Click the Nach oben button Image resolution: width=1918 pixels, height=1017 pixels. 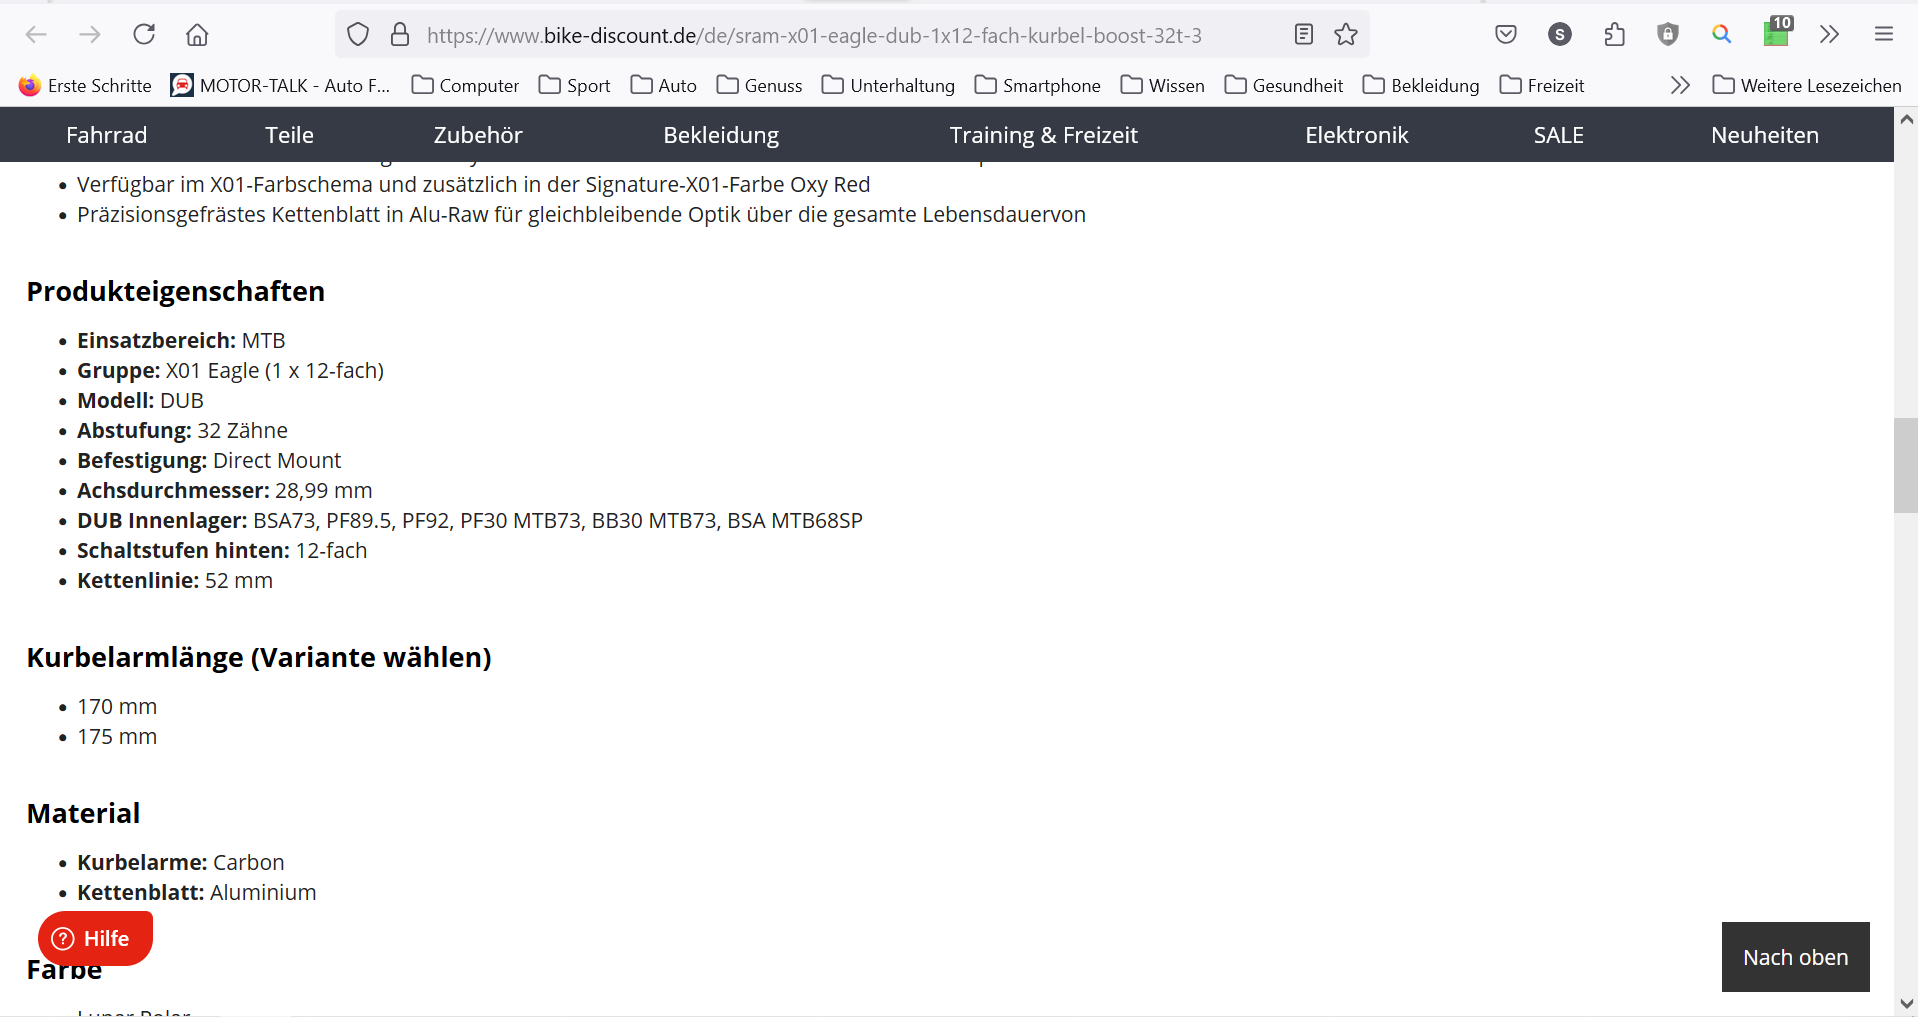point(1796,957)
